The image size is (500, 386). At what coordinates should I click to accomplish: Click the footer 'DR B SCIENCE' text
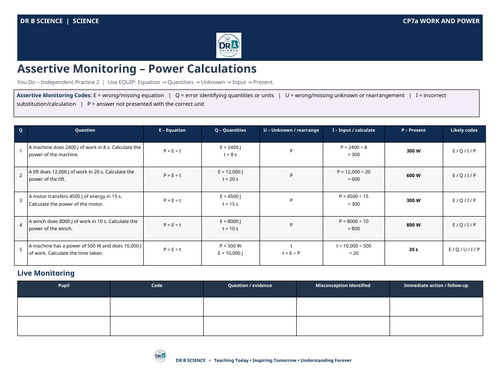190,360
